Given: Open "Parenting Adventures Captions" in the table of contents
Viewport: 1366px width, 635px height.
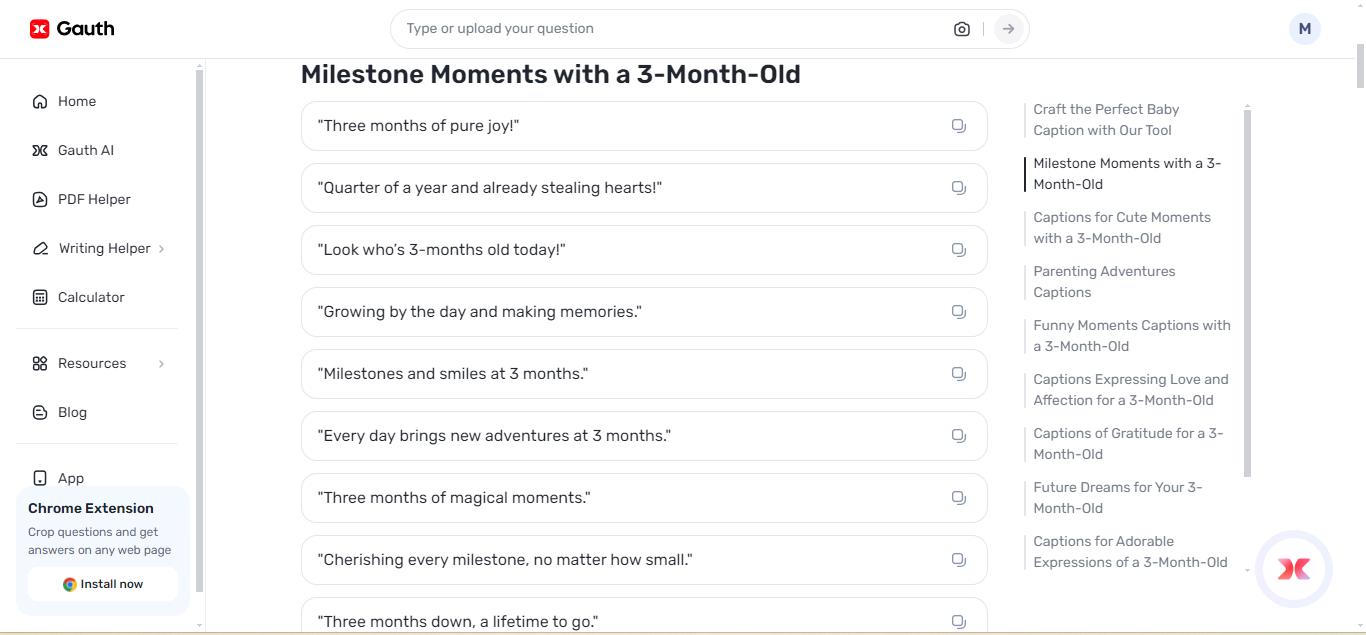Looking at the screenshot, I should point(1104,281).
